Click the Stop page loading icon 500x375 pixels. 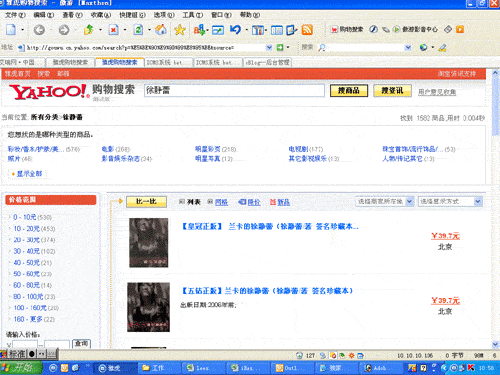click(113, 30)
